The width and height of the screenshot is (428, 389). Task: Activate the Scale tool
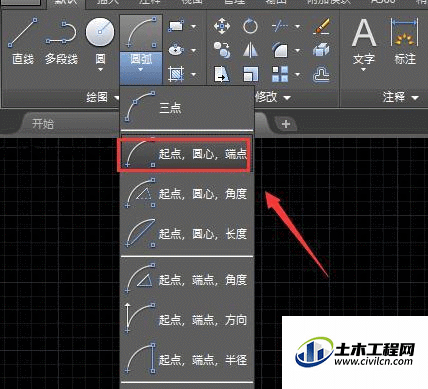point(250,74)
